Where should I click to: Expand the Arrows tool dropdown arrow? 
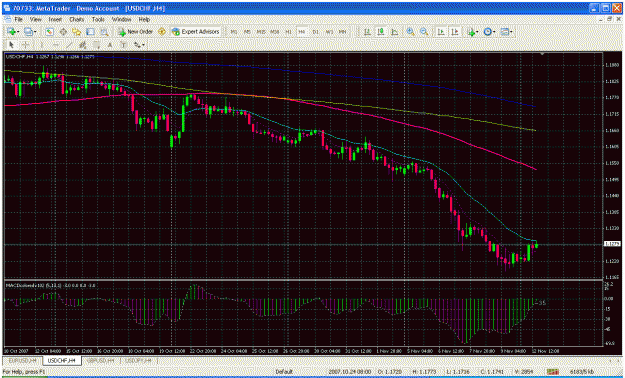pos(143,45)
